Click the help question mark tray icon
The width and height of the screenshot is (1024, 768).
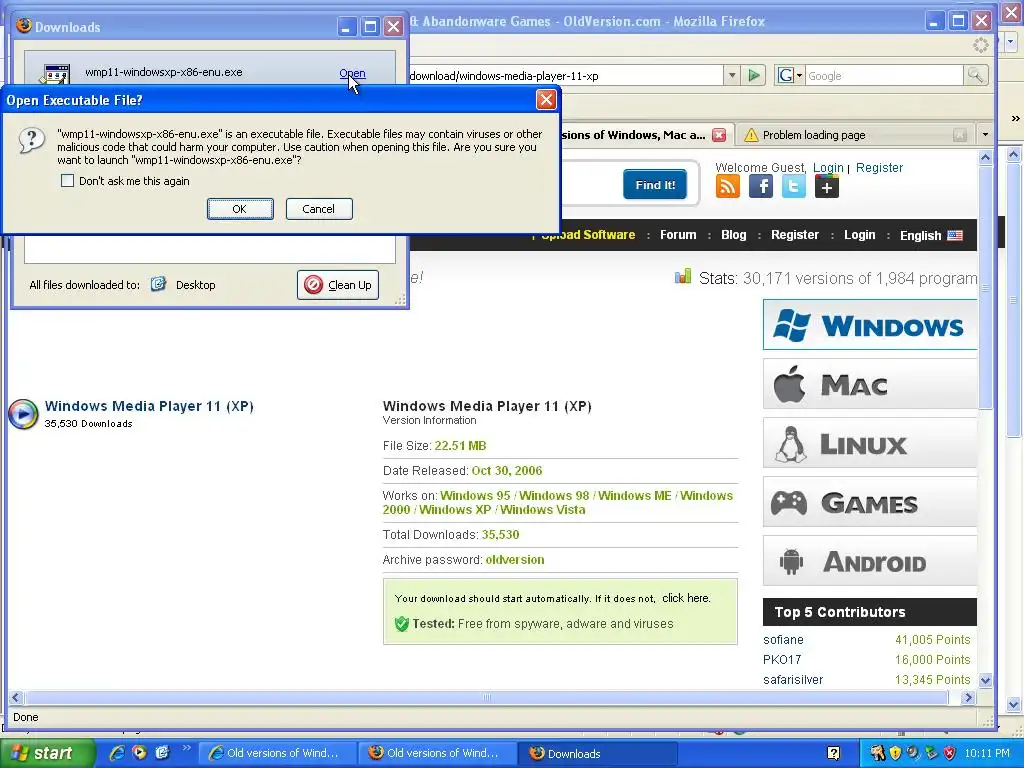point(833,754)
